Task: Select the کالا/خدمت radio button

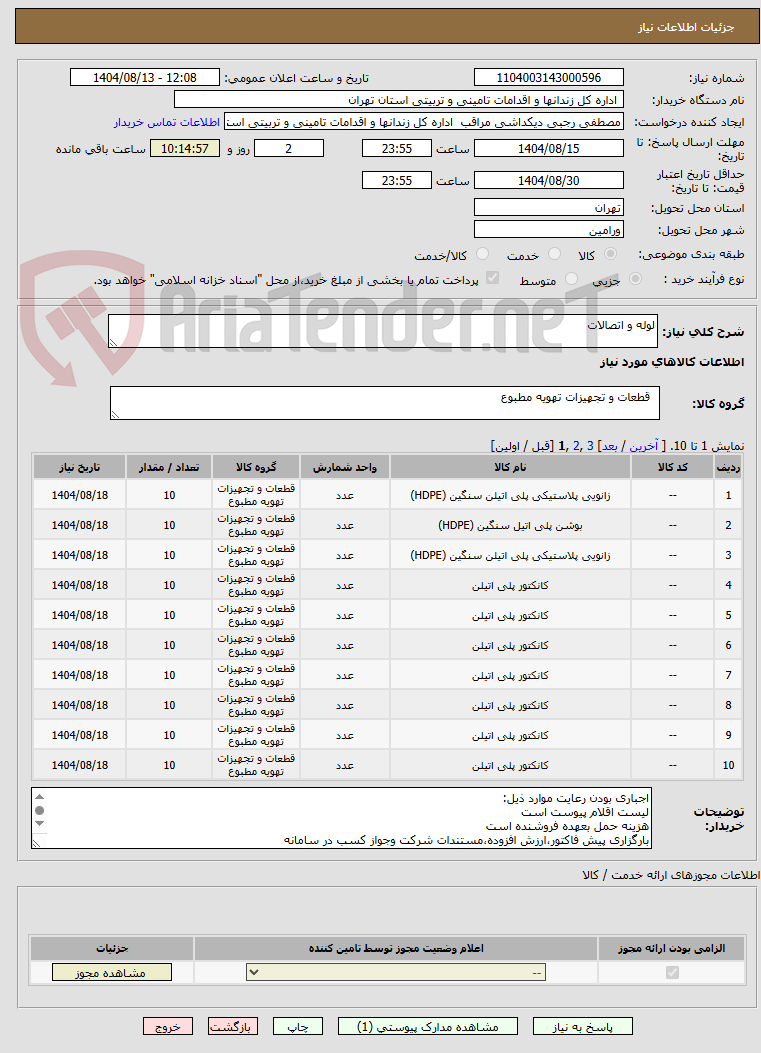Action: point(482,254)
